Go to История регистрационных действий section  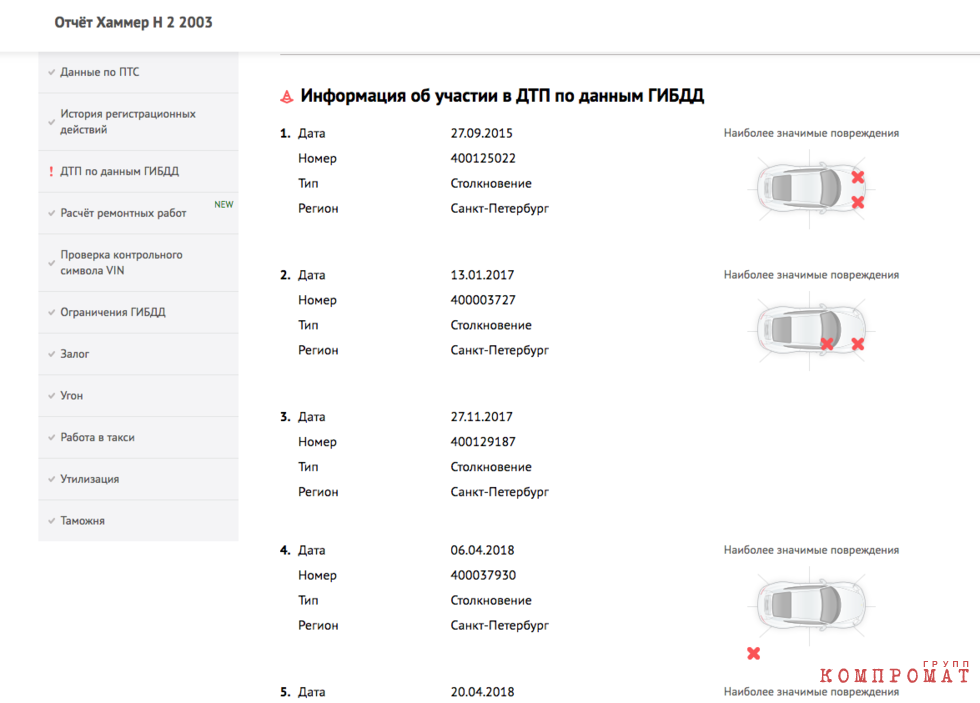(138, 122)
